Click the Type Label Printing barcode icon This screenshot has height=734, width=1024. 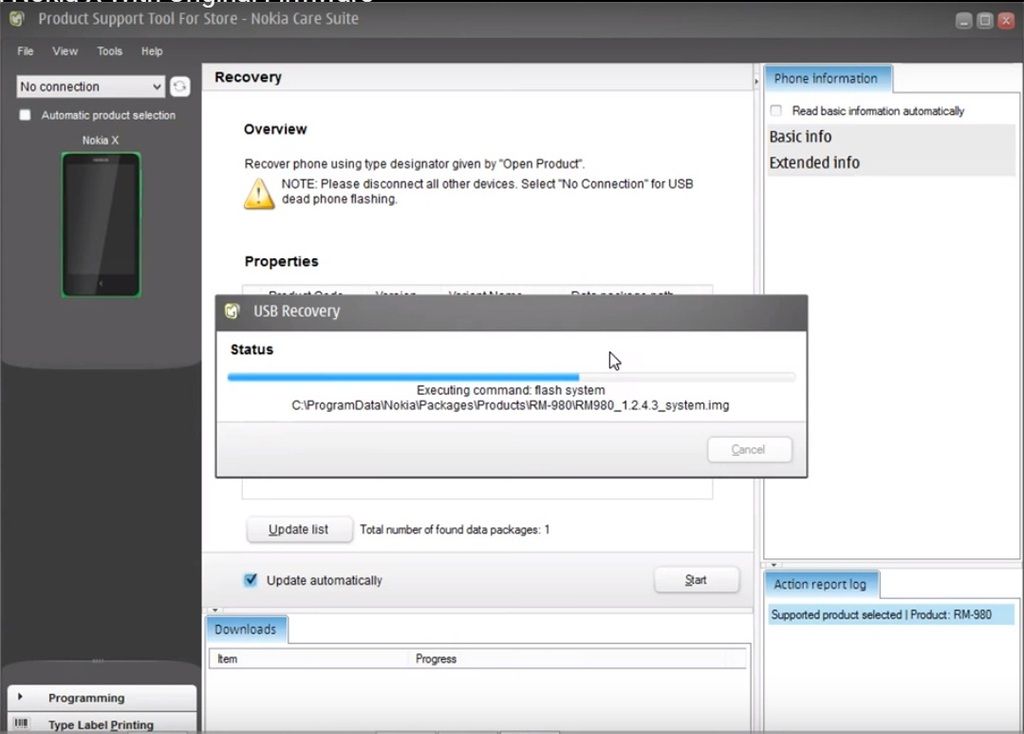[x=20, y=725]
